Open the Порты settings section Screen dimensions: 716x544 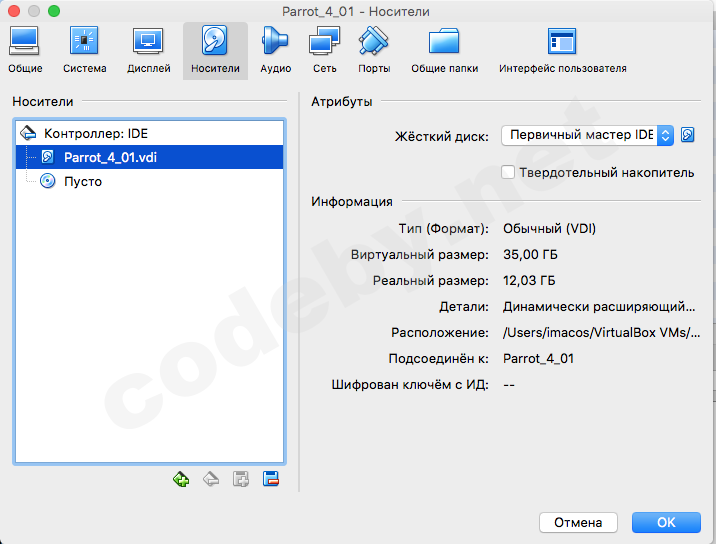coord(374,50)
